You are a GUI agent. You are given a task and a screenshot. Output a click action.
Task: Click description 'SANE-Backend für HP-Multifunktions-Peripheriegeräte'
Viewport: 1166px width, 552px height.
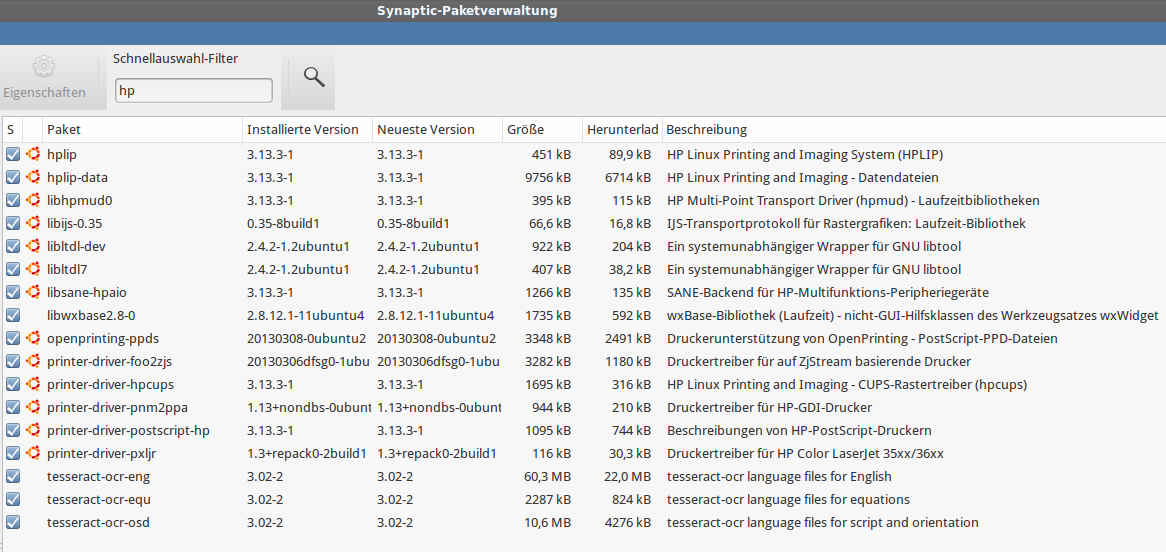(x=828, y=292)
